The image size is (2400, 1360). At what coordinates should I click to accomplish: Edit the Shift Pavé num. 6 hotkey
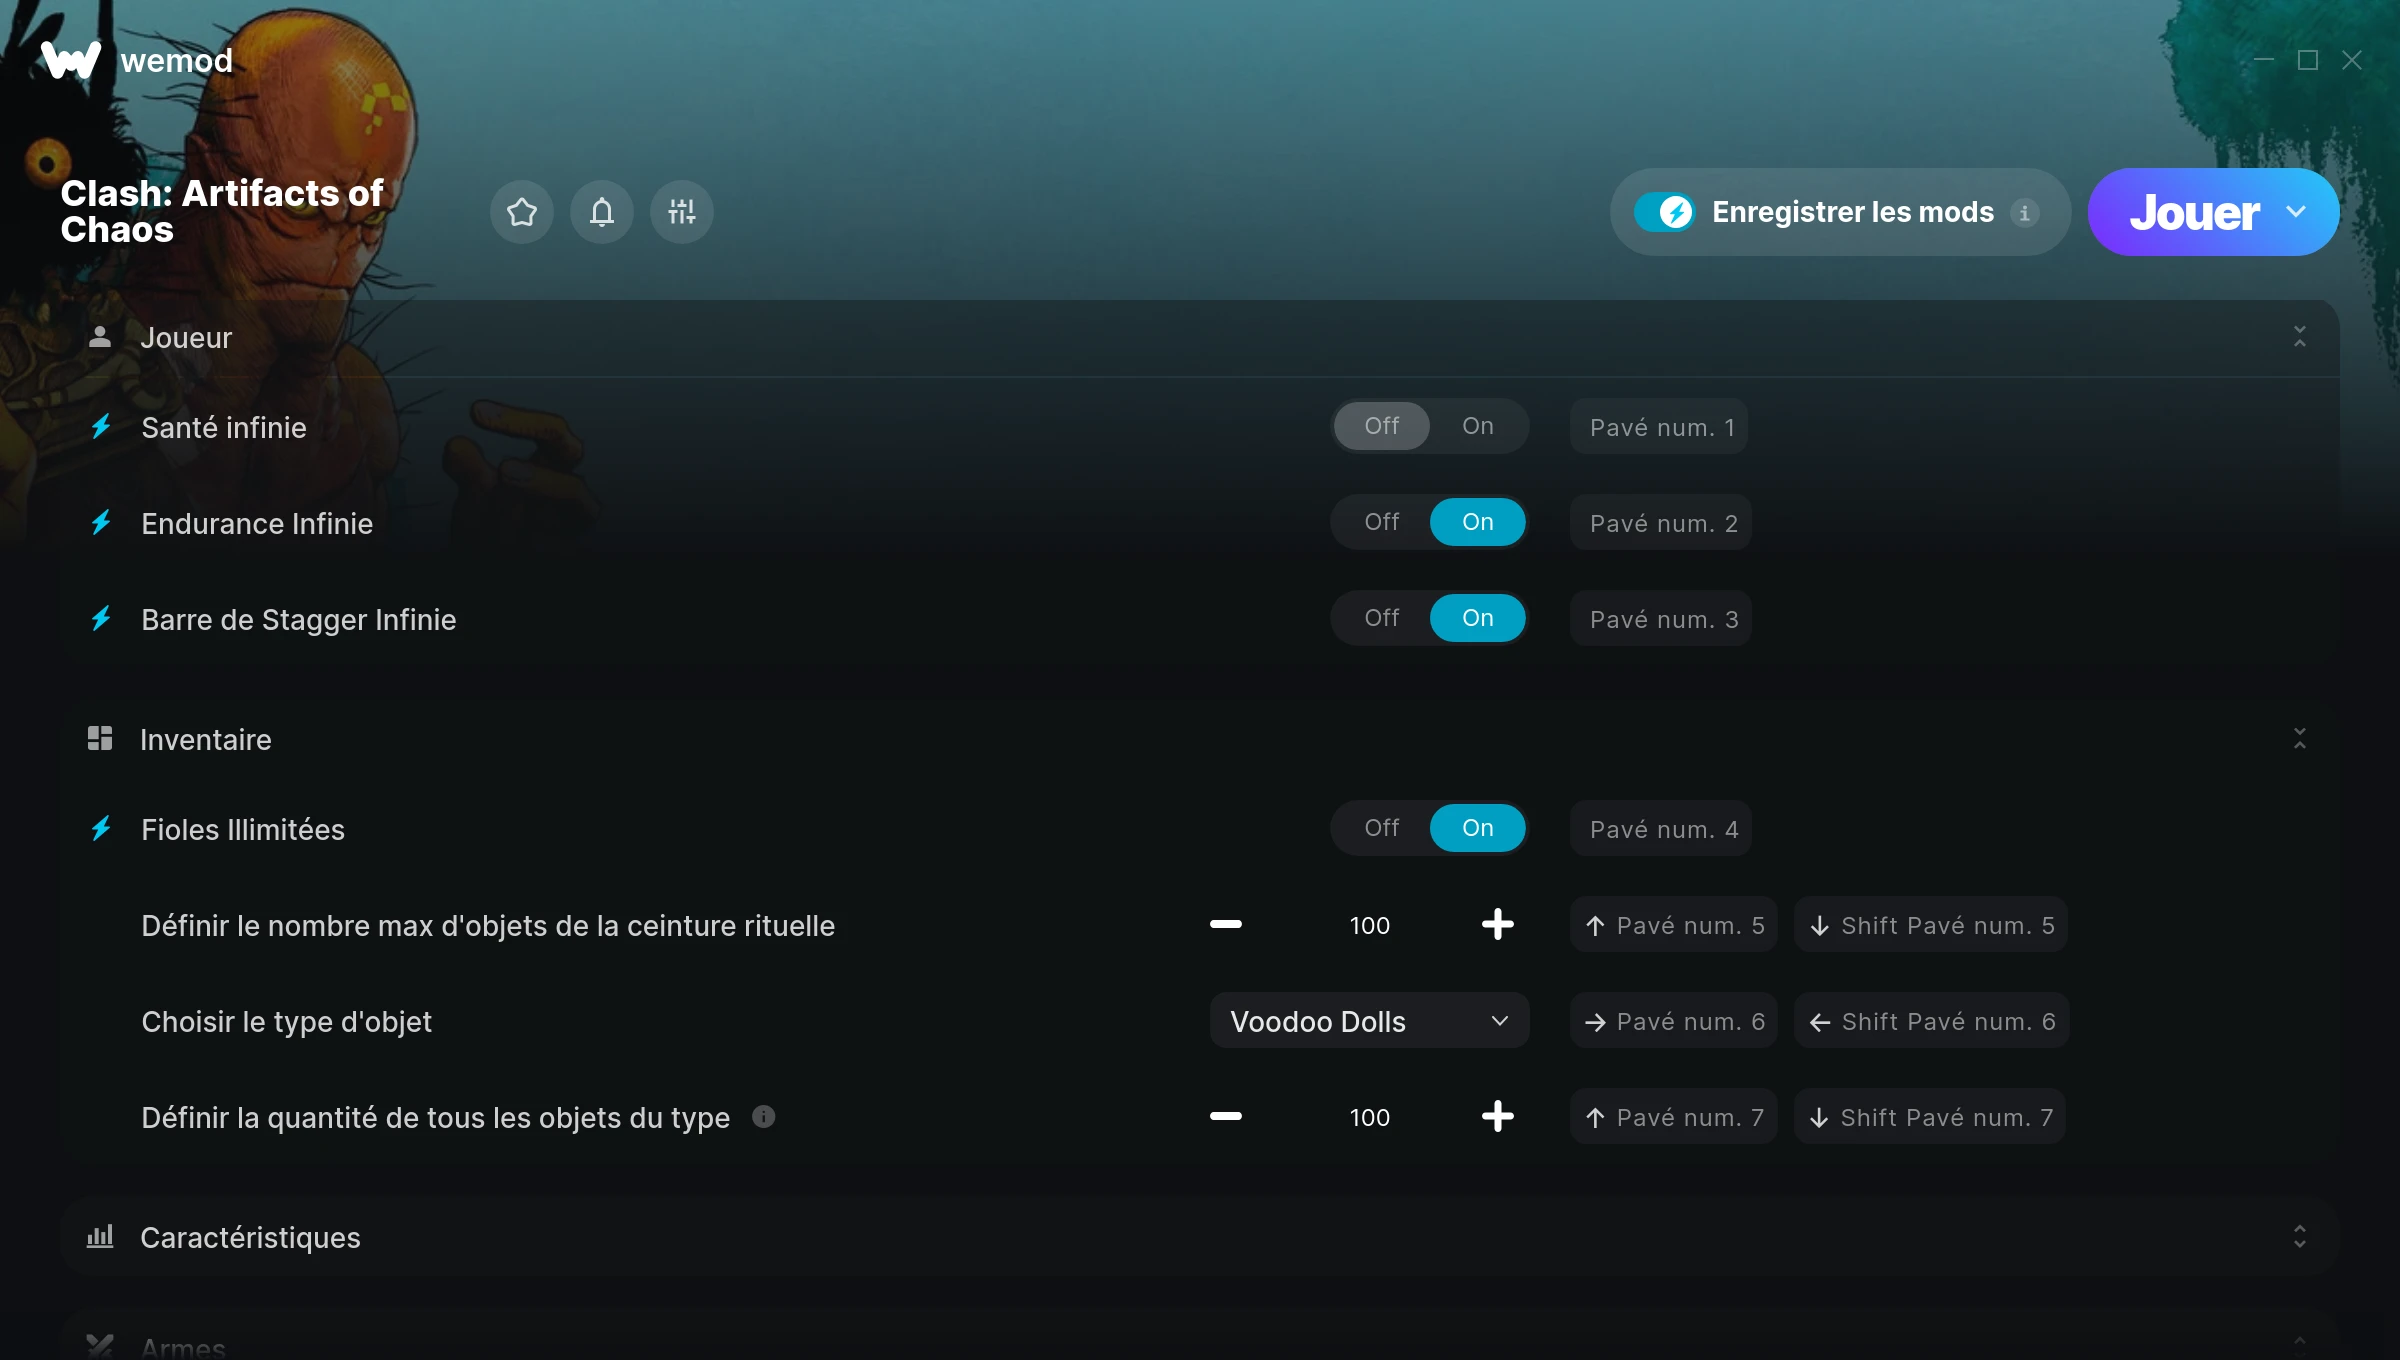click(x=1931, y=1021)
